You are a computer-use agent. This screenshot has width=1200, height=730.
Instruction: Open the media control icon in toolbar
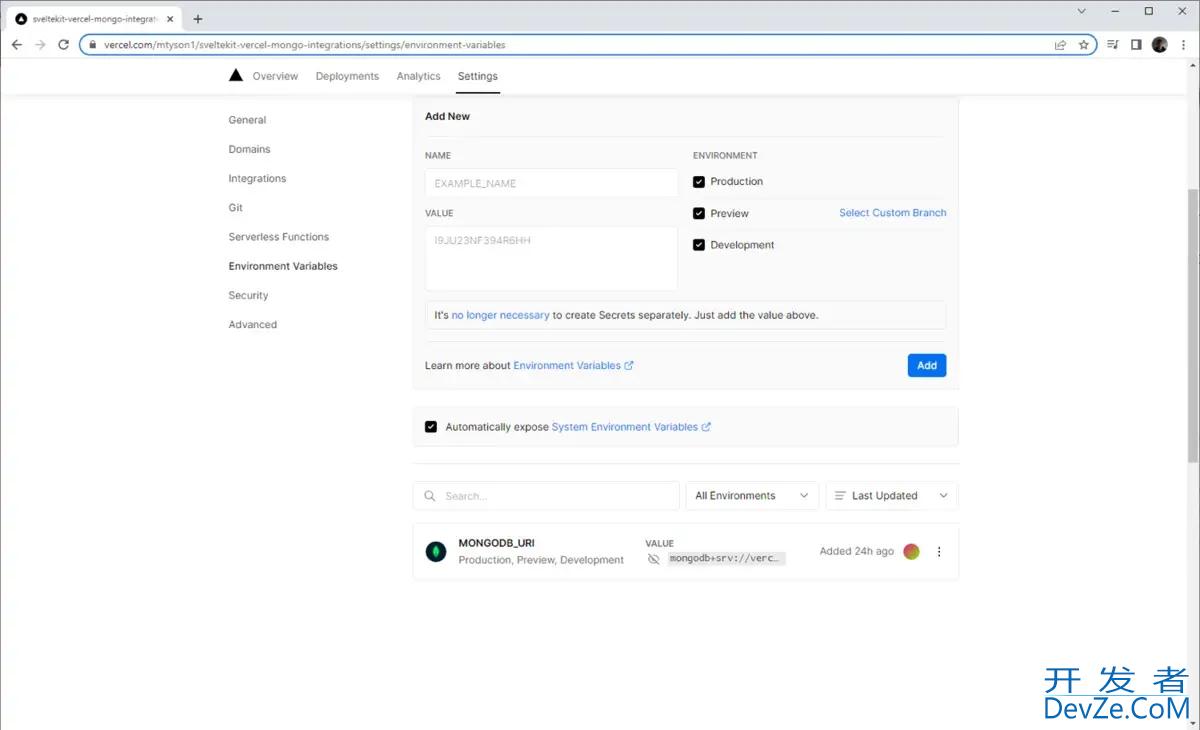(x=1113, y=45)
